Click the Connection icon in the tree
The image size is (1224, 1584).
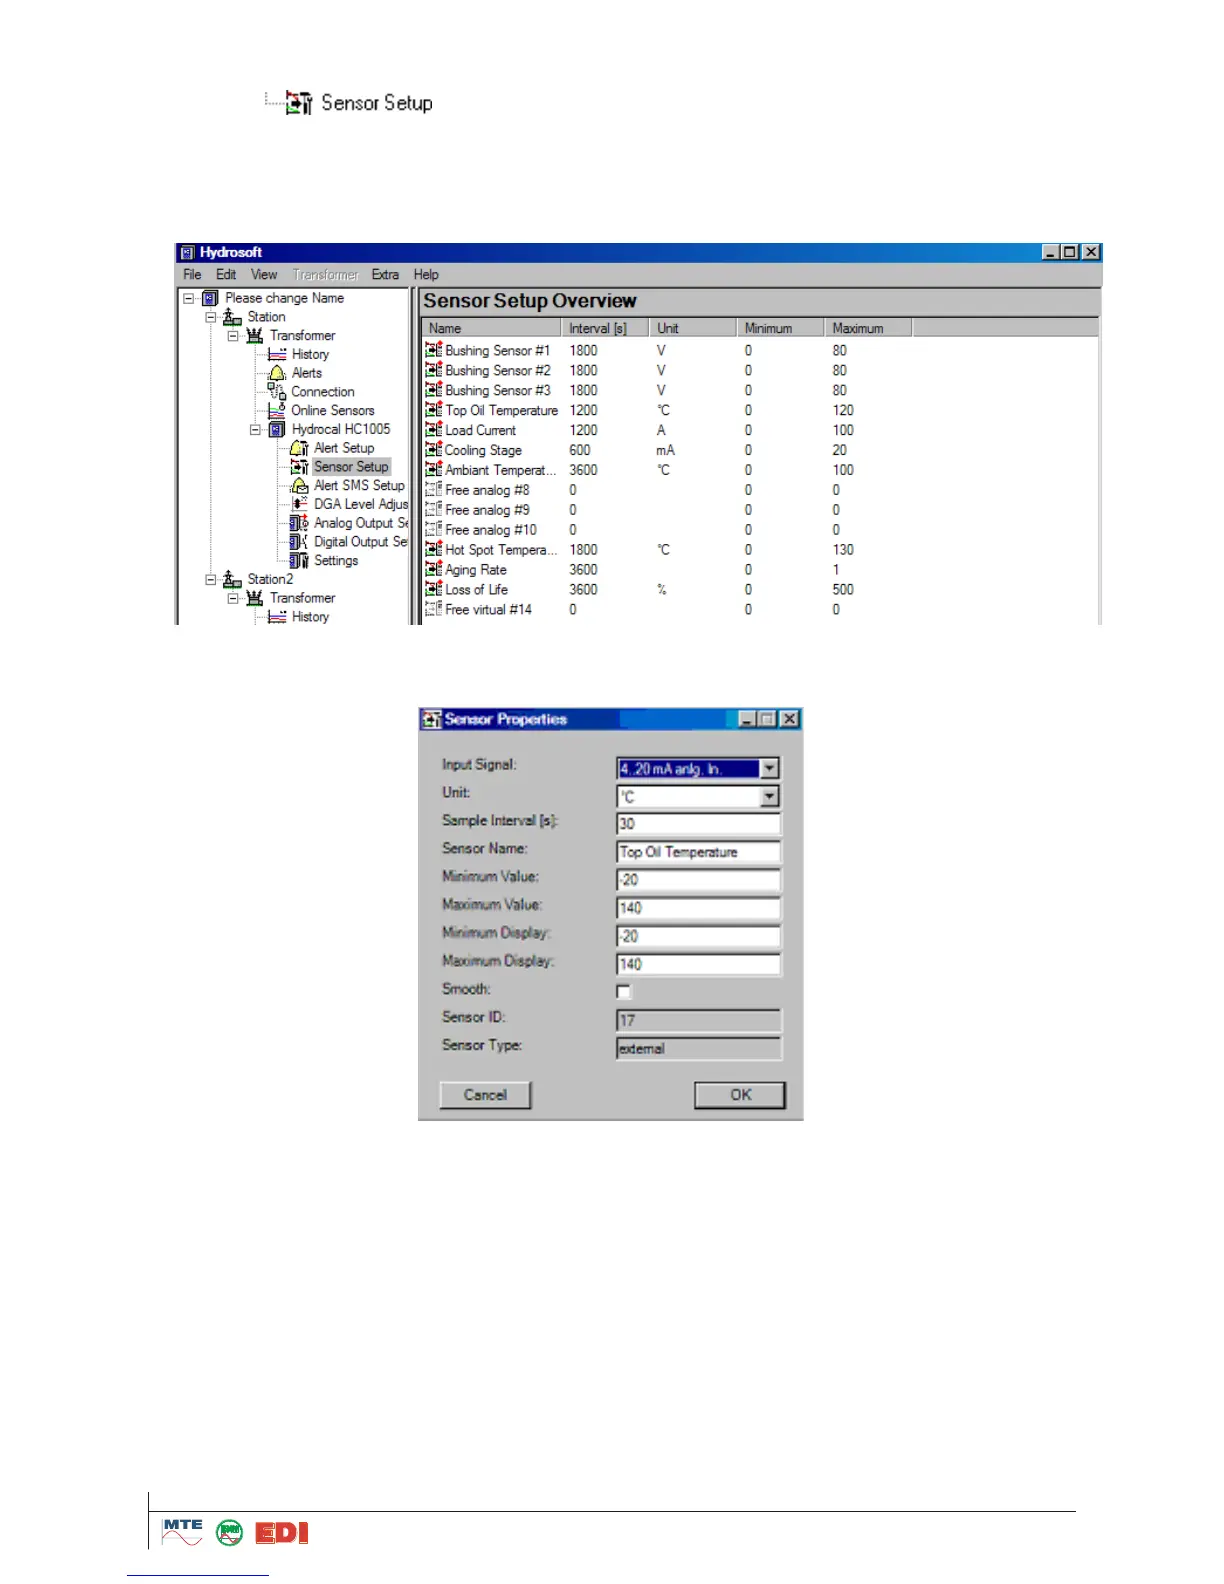click(277, 391)
